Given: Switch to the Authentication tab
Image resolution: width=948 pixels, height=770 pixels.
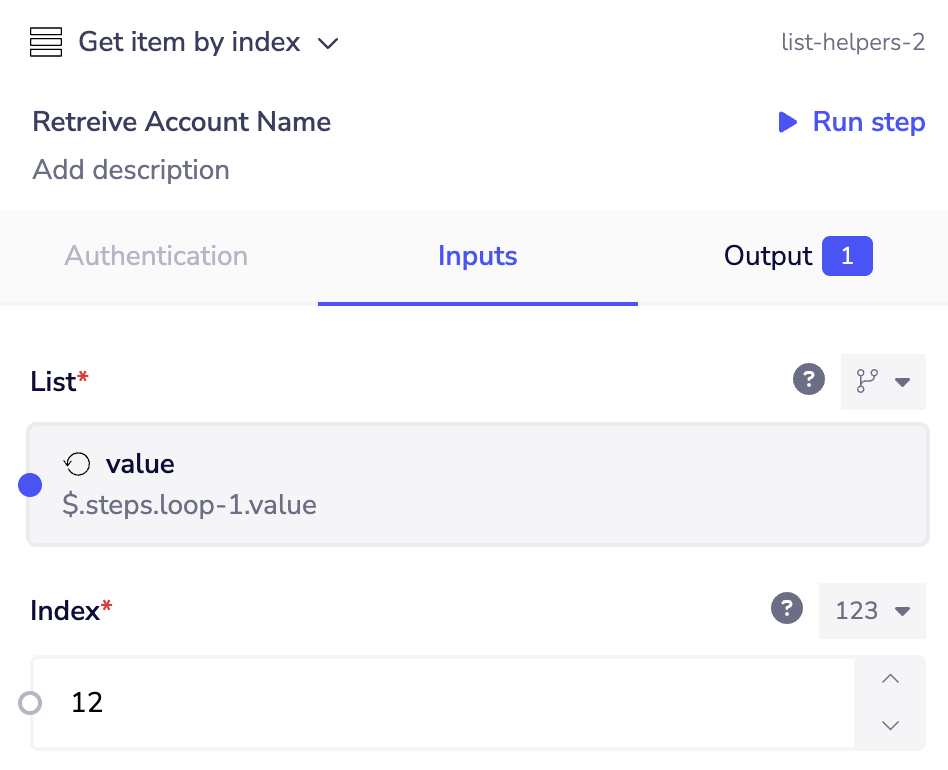Looking at the screenshot, I should click(155, 256).
